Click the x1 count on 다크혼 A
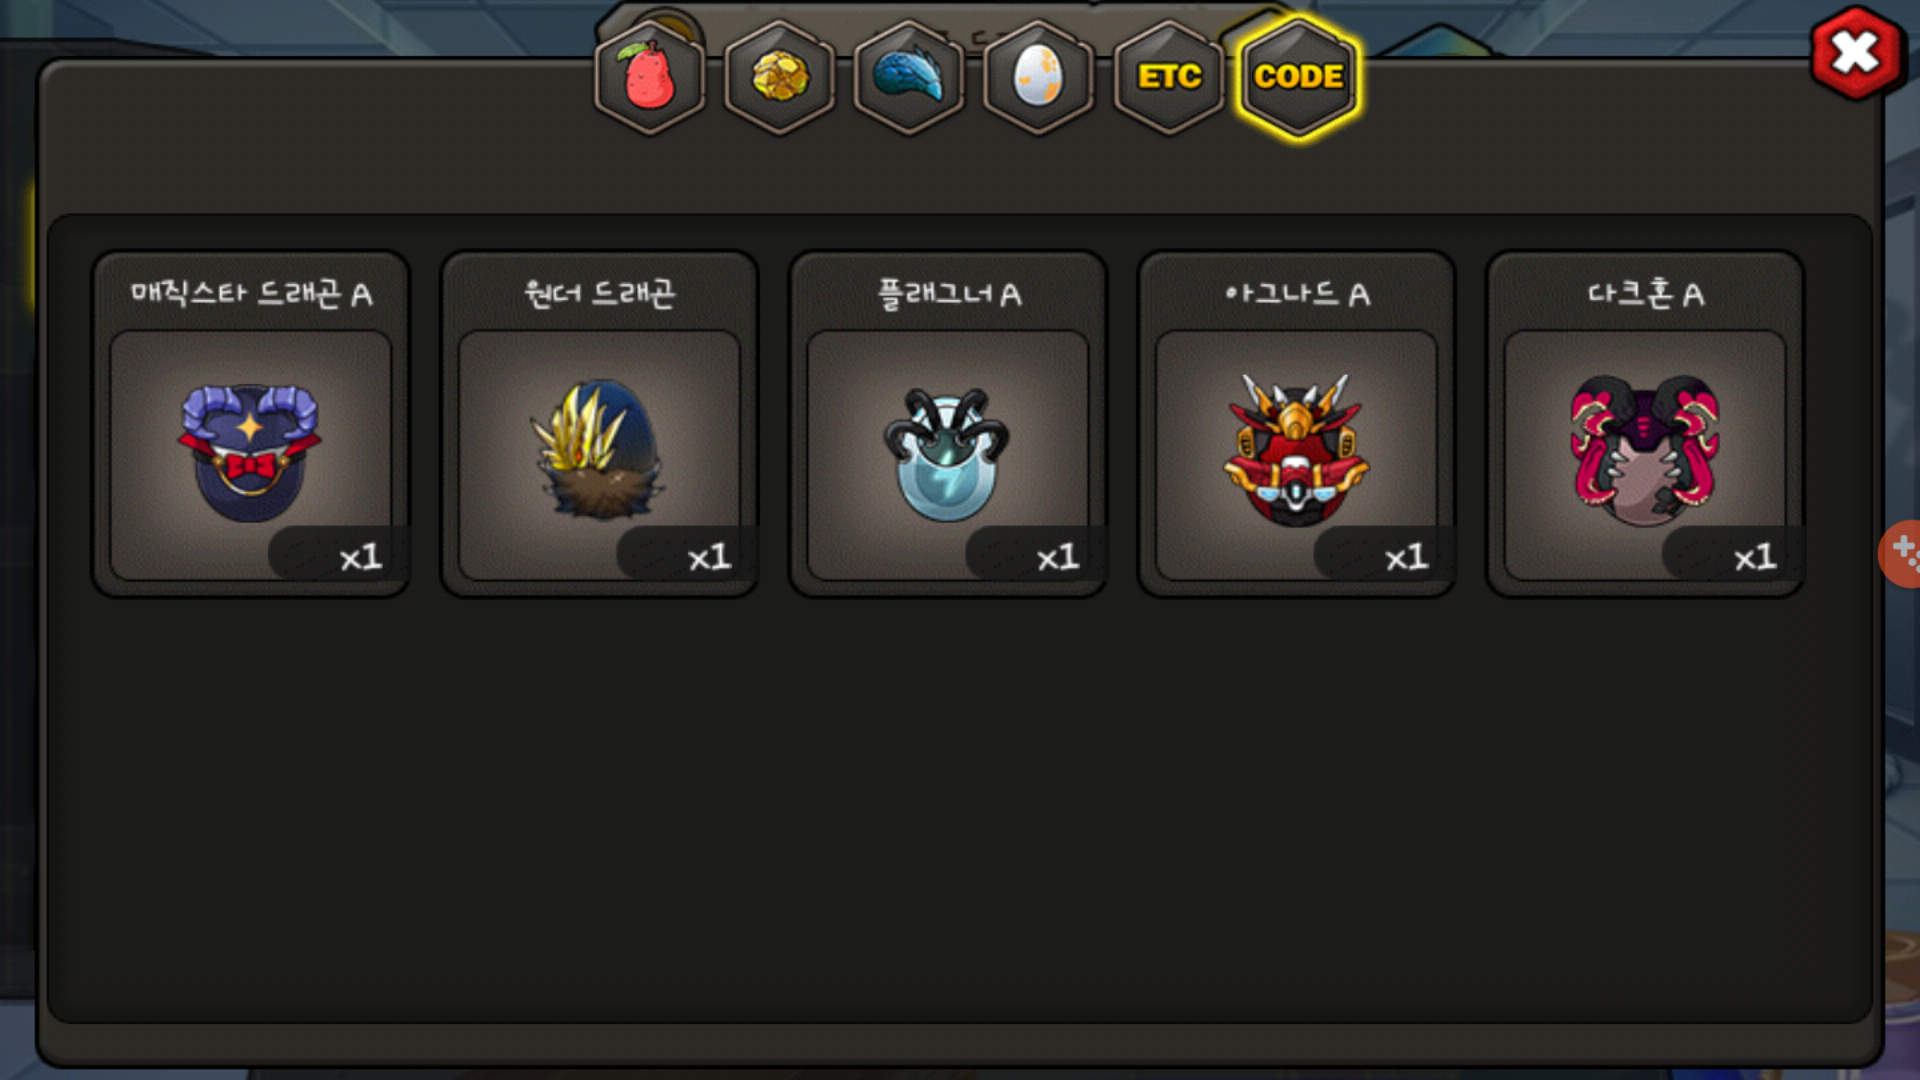Viewport: 1920px width, 1080px height. point(1755,557)
